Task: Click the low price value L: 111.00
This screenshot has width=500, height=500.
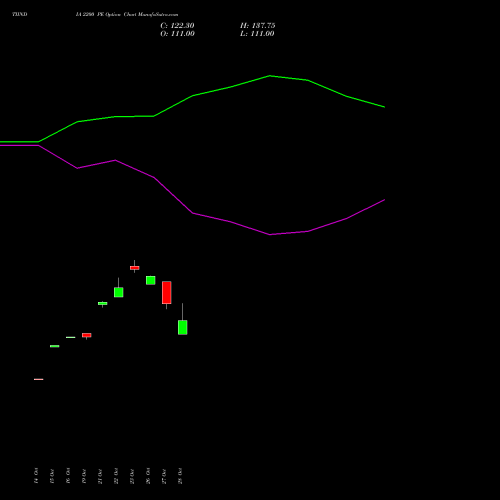Action: (257, 34)
